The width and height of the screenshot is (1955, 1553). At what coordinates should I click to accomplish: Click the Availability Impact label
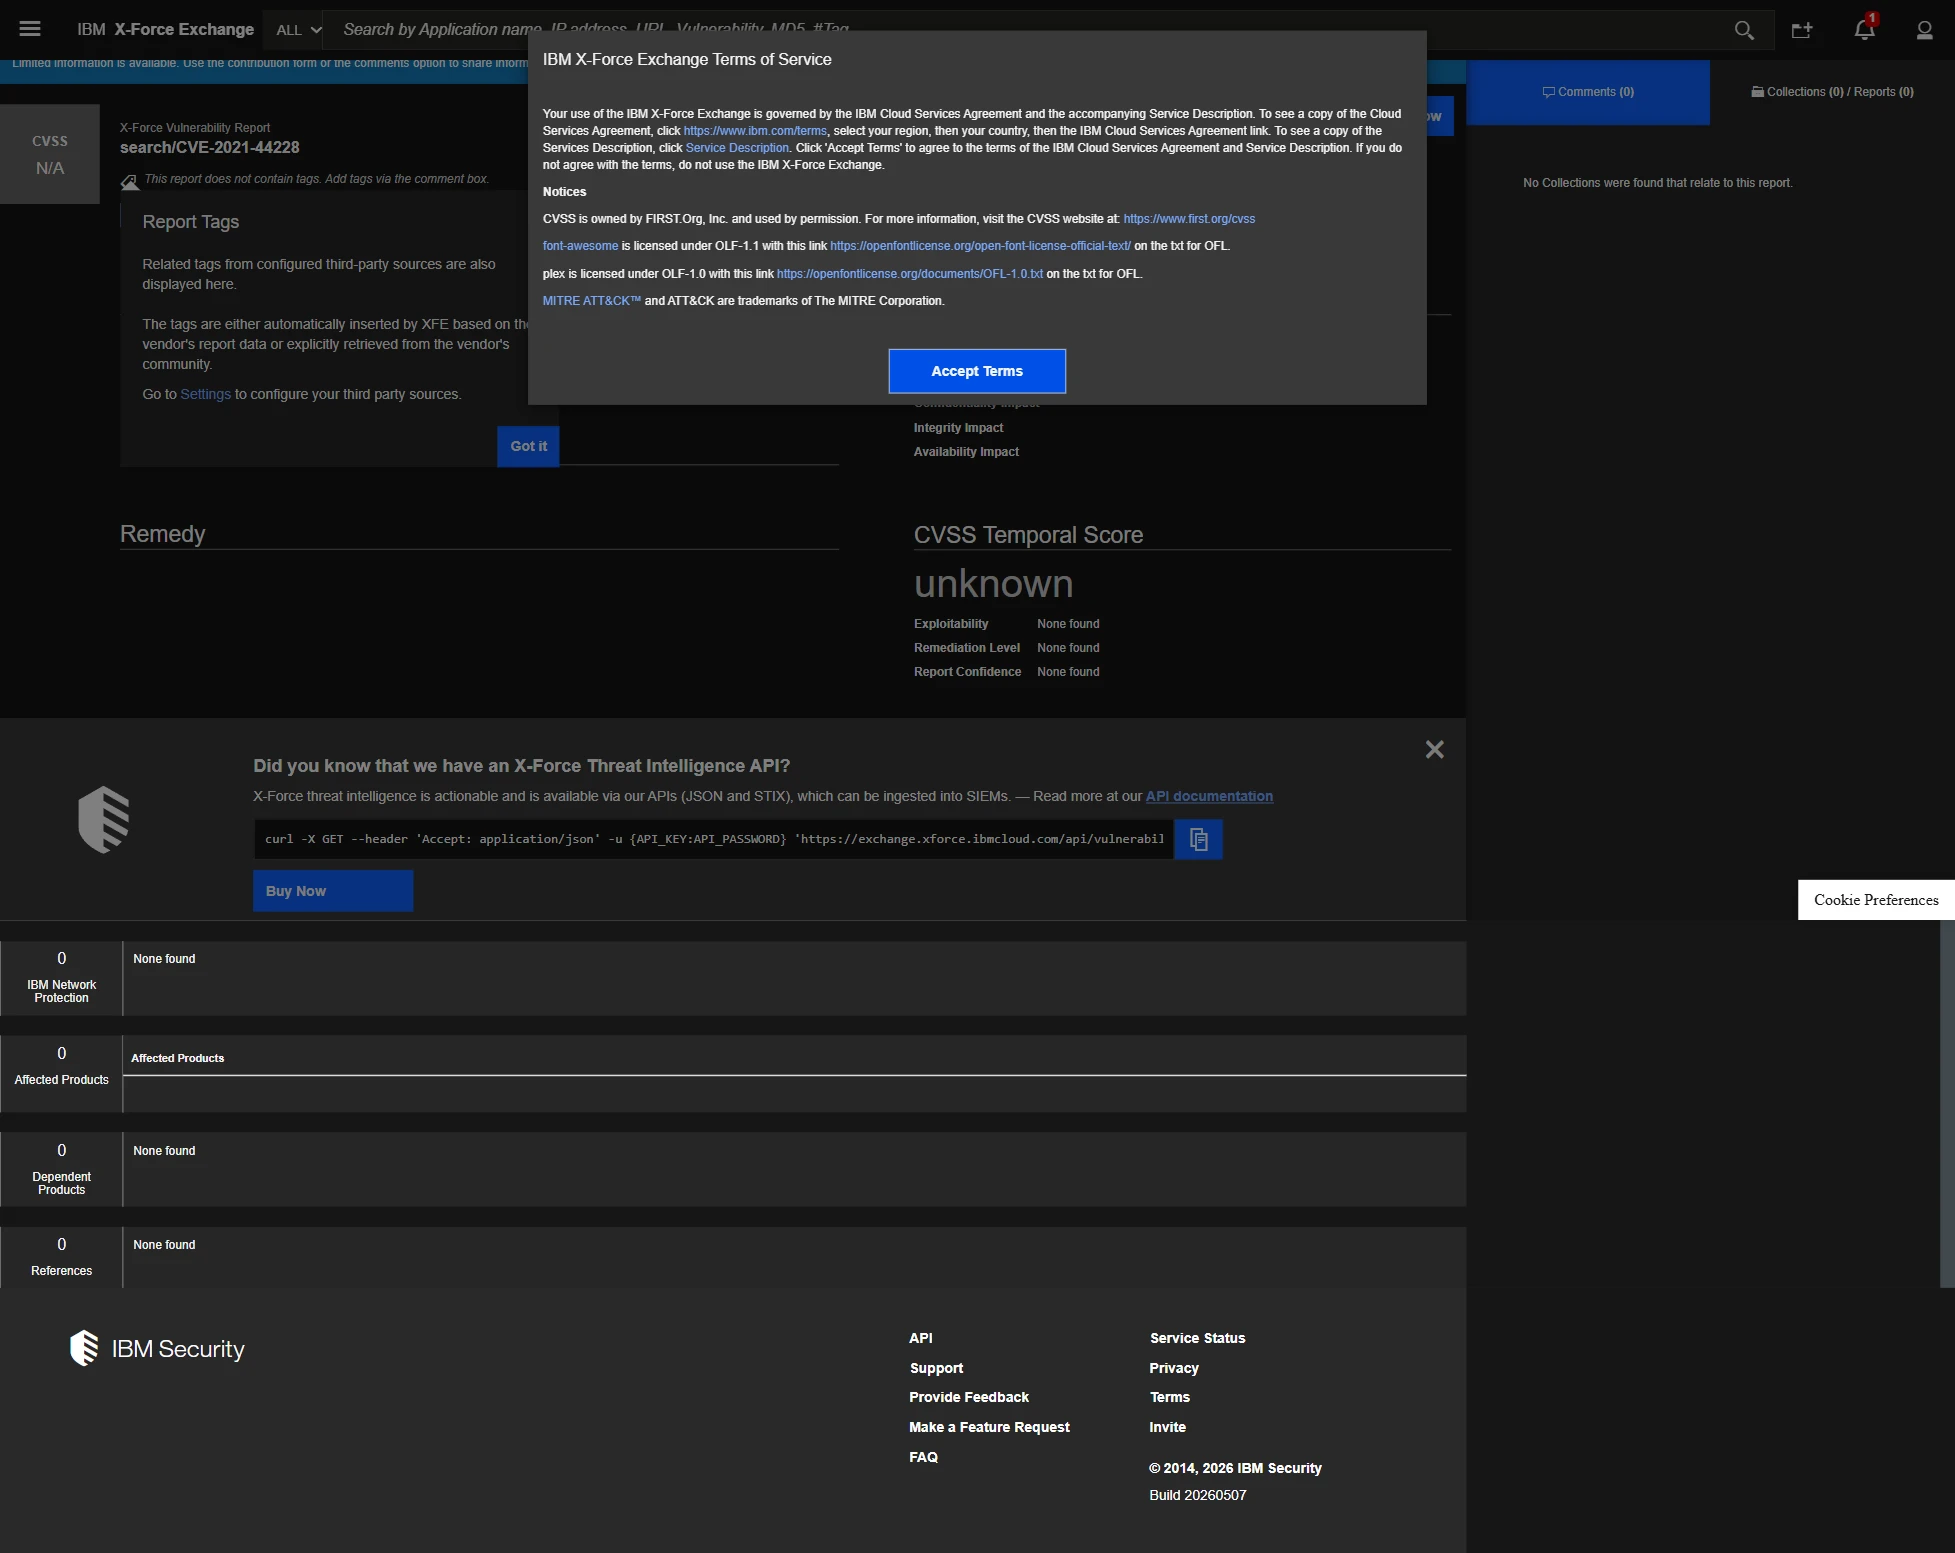click(x=965, y=452)
